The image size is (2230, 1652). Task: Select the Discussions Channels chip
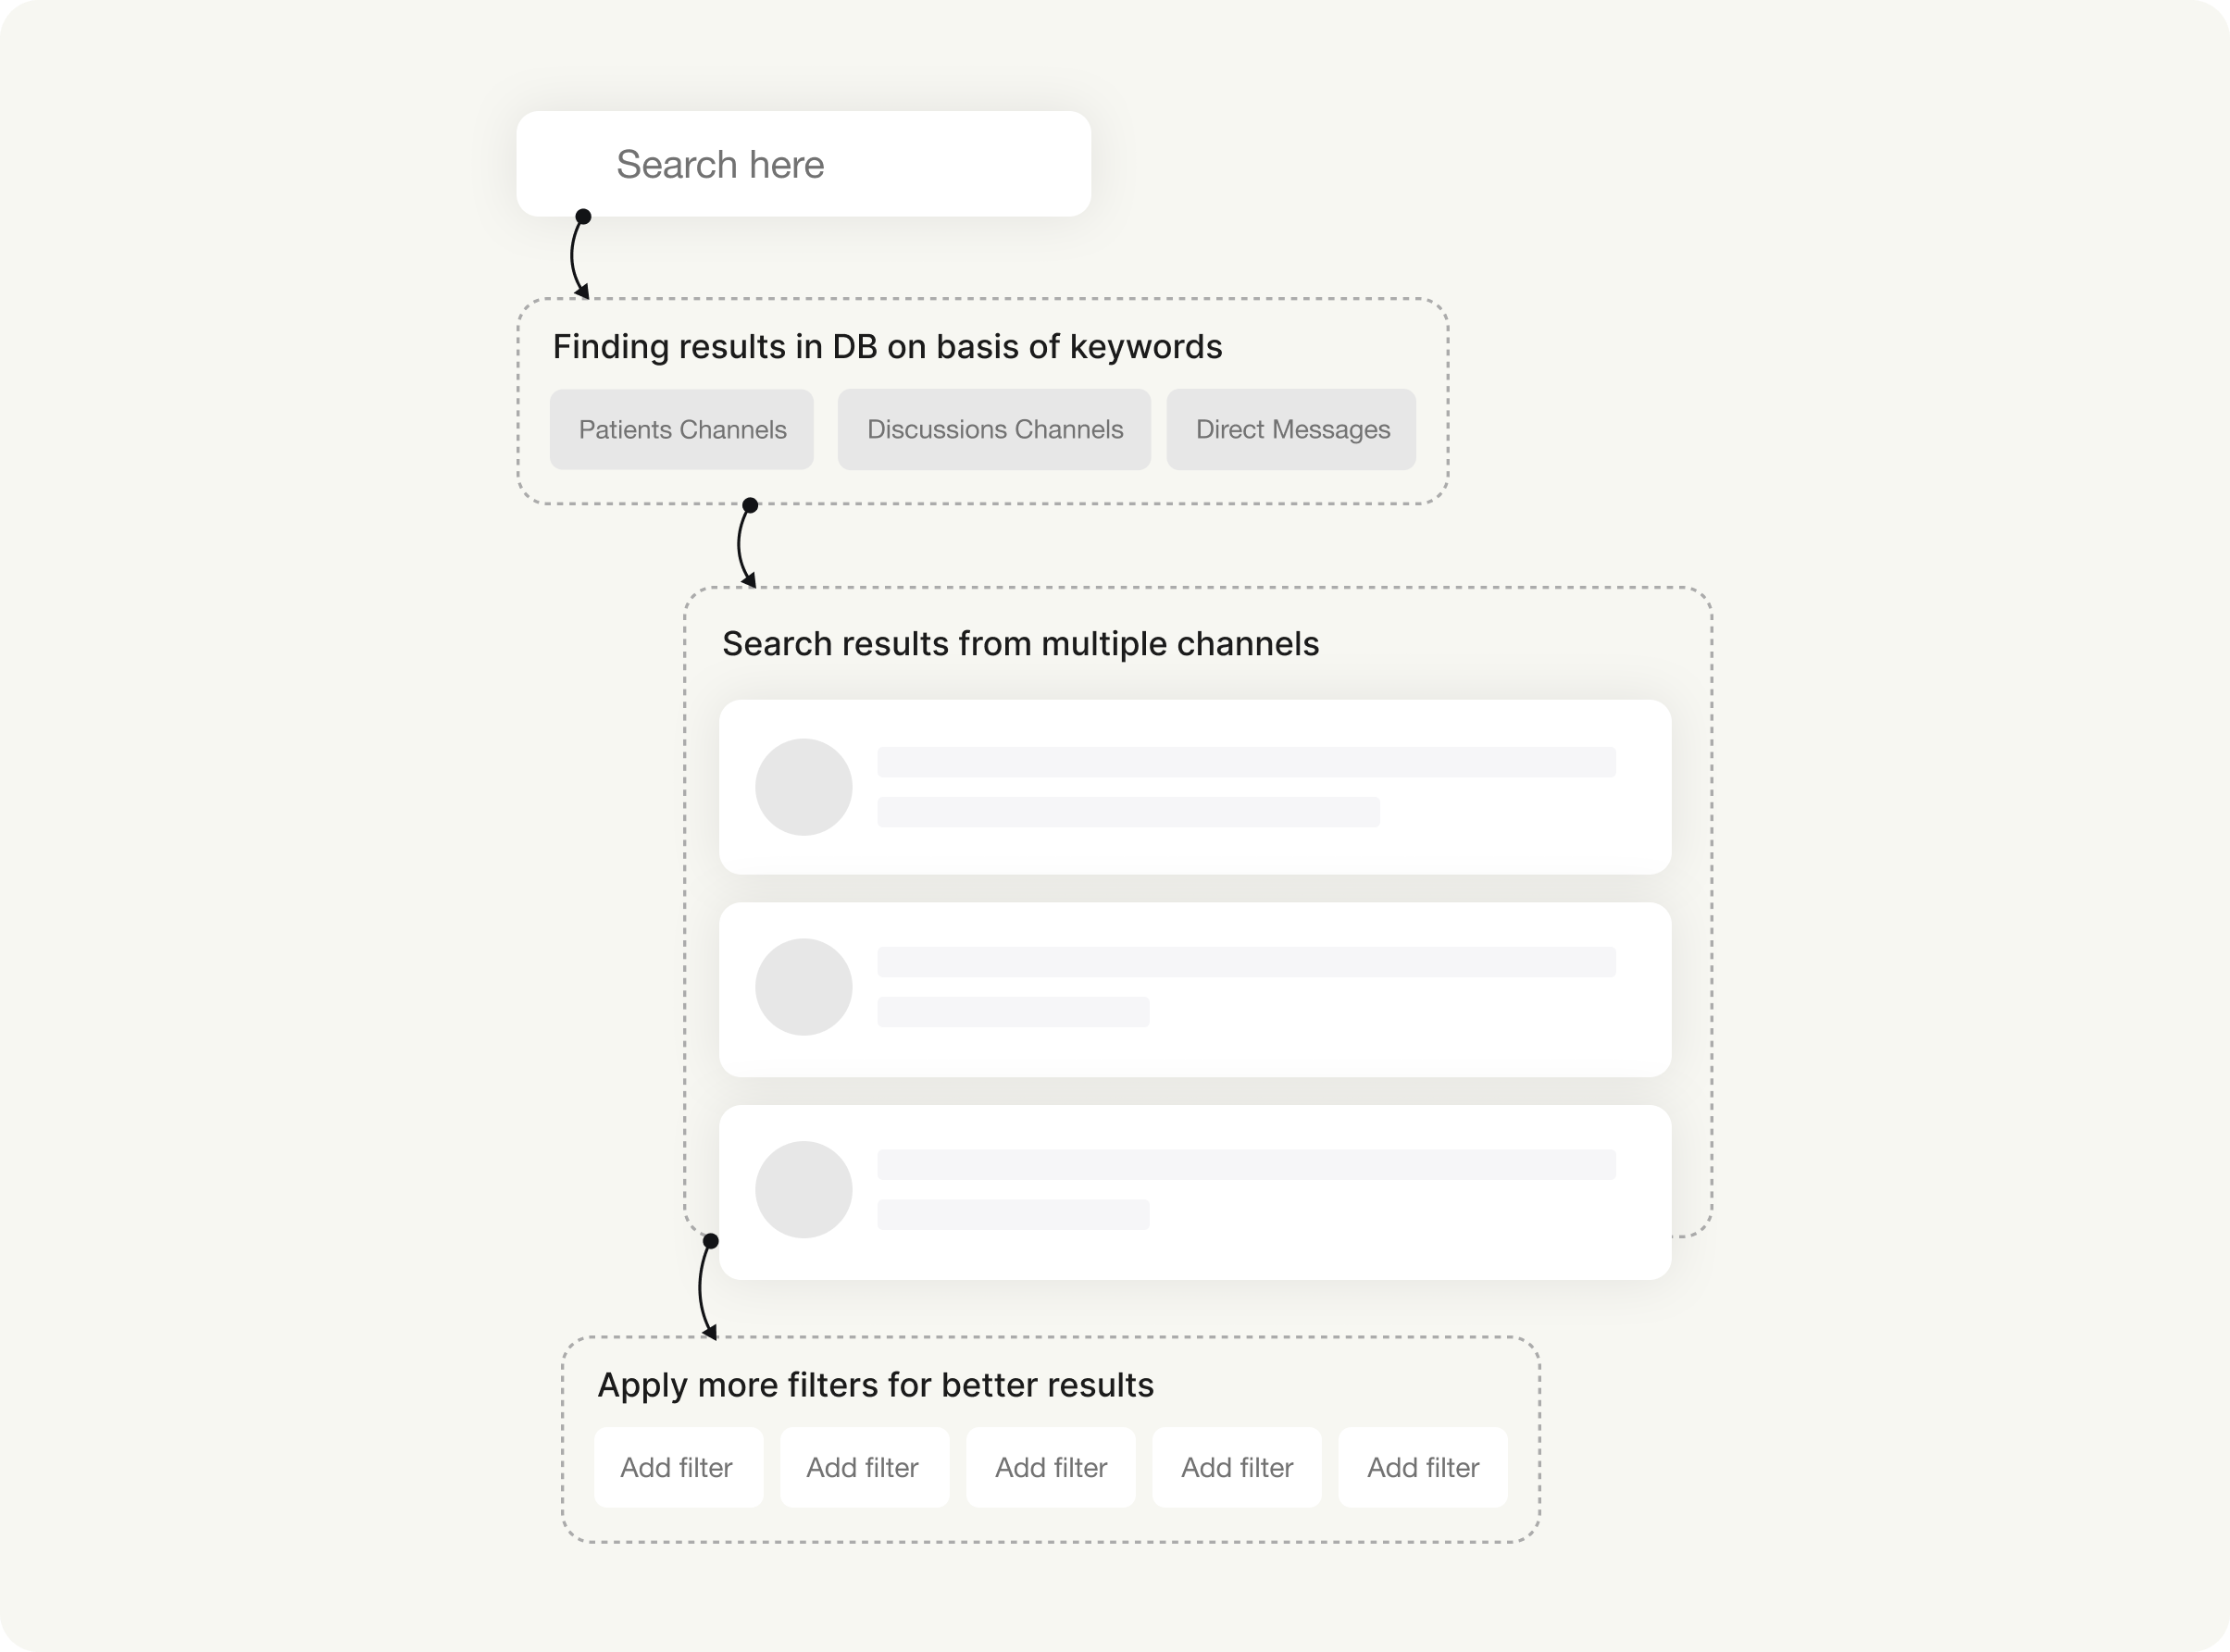tap(994, 430)
